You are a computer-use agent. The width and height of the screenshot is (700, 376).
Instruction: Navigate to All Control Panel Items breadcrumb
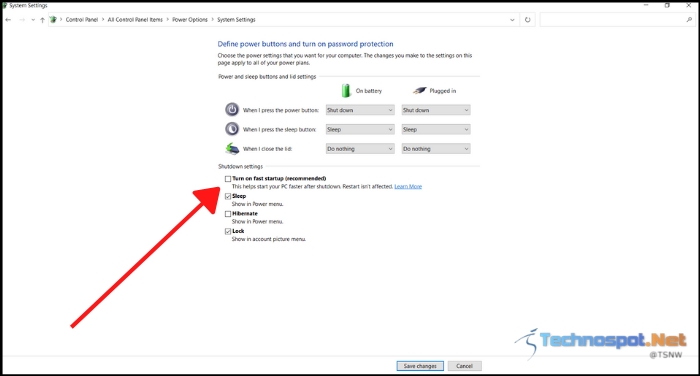(135, 20)
